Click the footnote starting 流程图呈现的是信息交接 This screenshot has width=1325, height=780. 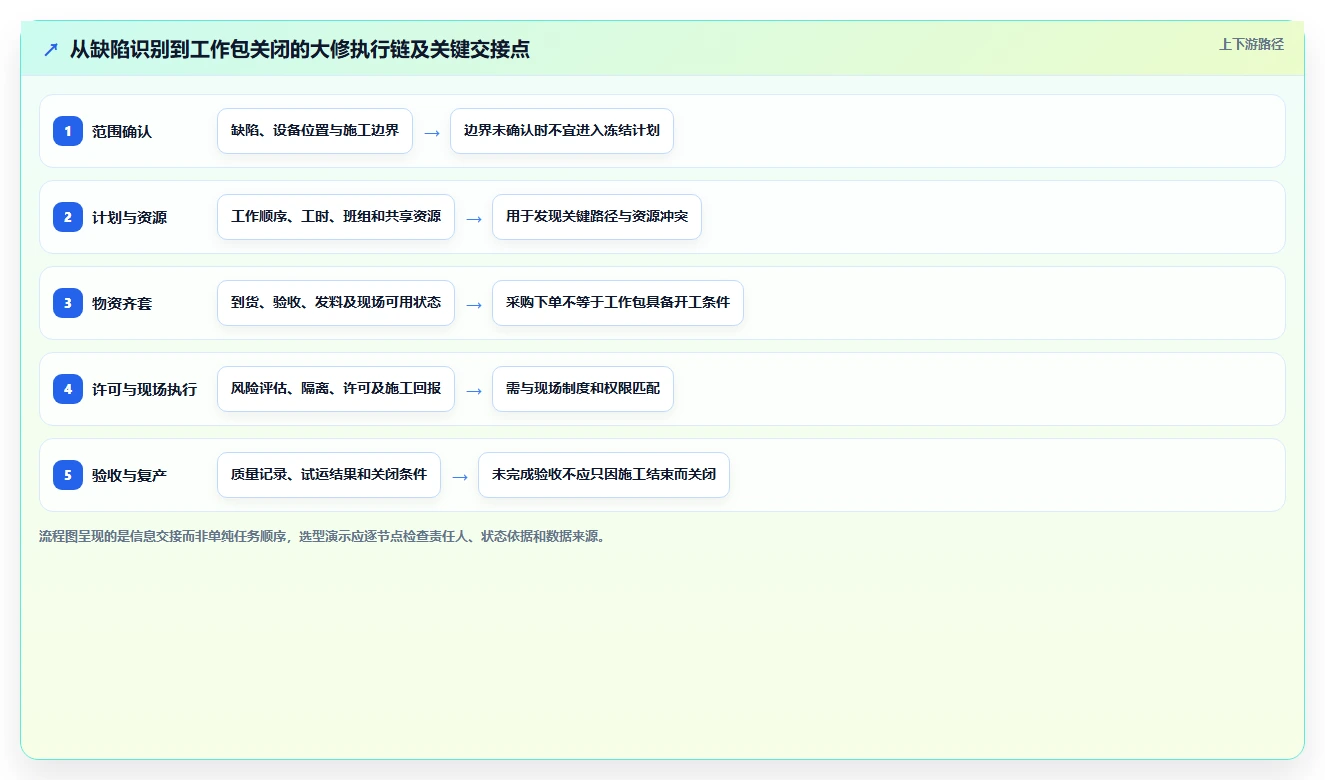click(x=325, y=536)
